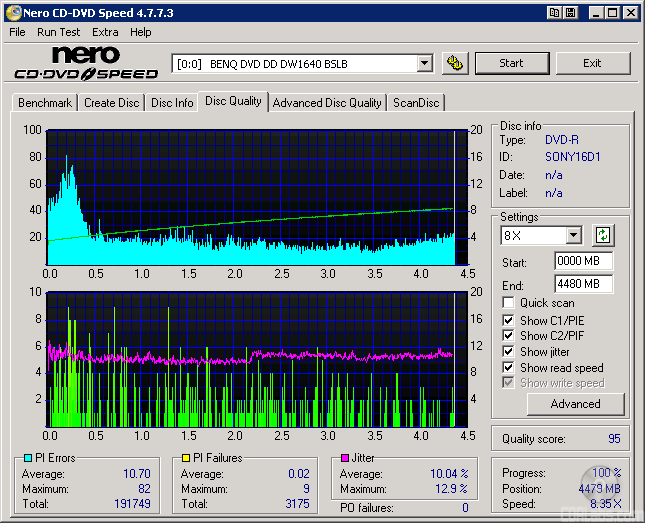Switch to the ScanDisc tab
The width and height of the screenshot is (645, 523).
415,103
